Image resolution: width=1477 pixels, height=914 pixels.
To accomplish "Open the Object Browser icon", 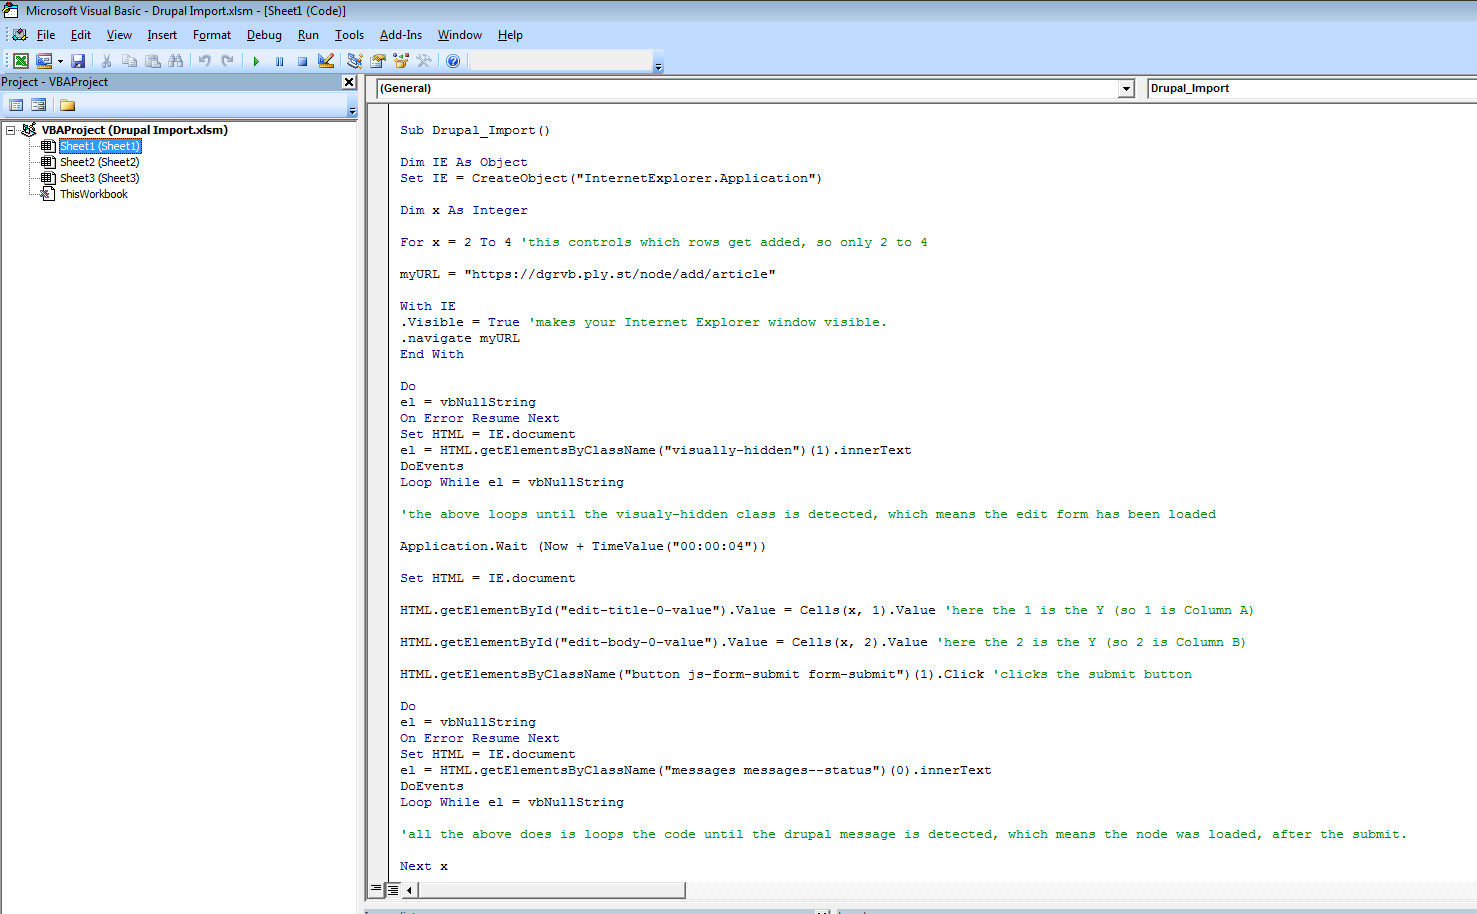I will point(401,61).
